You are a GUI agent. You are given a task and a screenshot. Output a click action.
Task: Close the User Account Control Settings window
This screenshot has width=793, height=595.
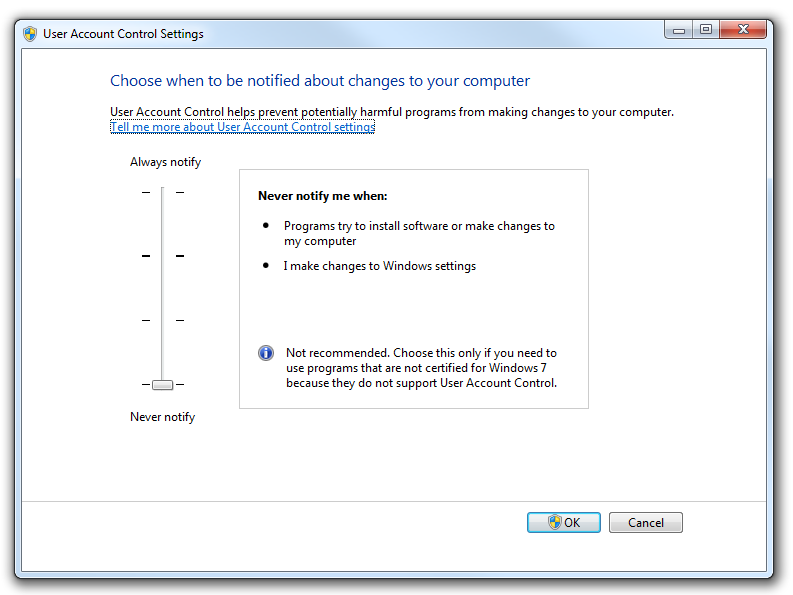pyautogui.click(x=745, y=30)
